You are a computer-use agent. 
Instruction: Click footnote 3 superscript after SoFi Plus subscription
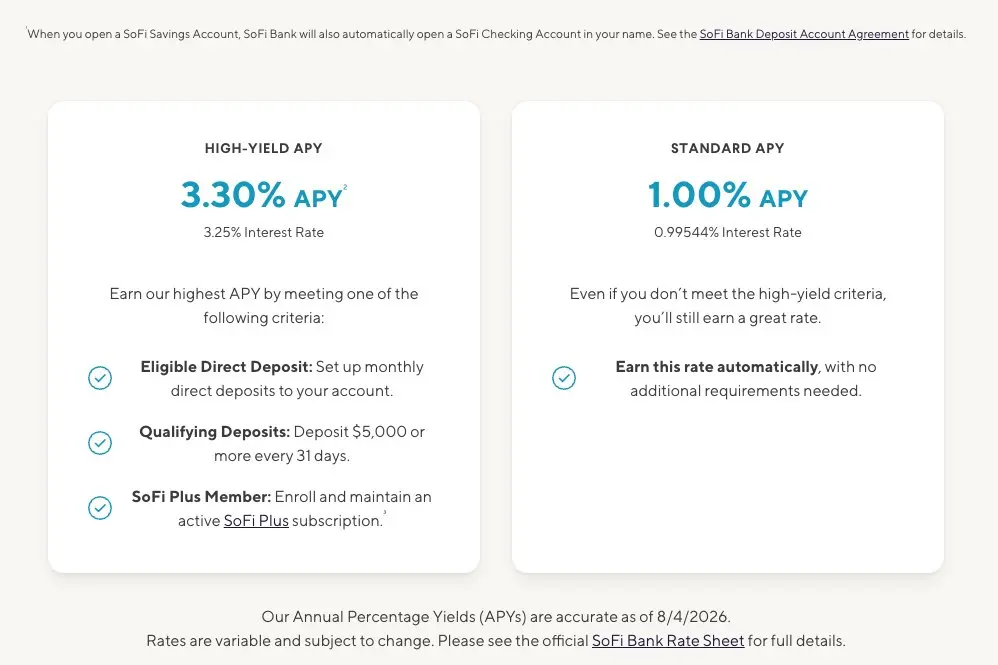point(385,513)
